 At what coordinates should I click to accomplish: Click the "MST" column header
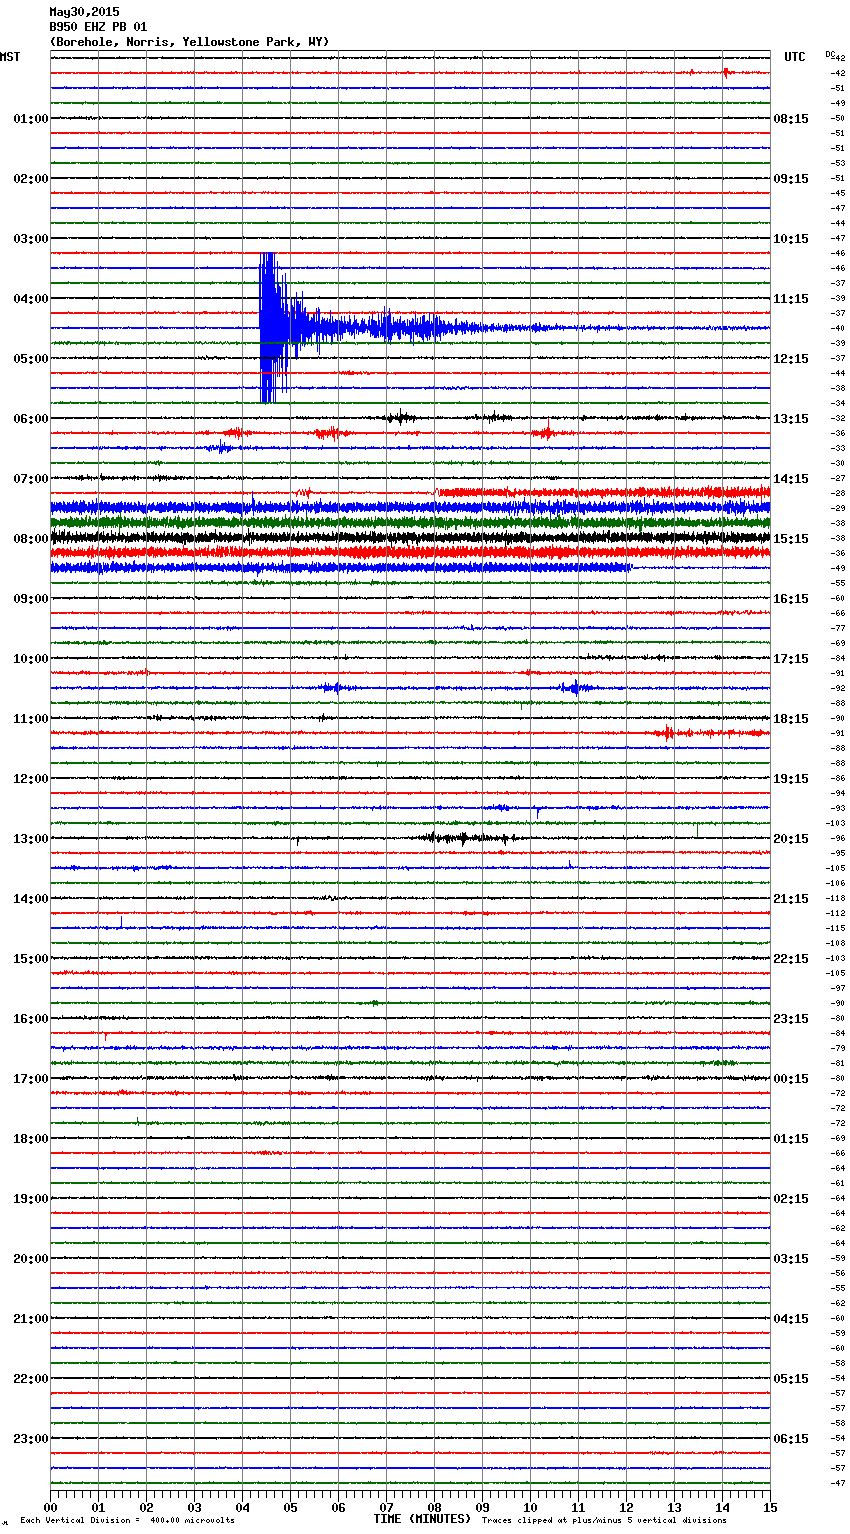tap(10, 57)
